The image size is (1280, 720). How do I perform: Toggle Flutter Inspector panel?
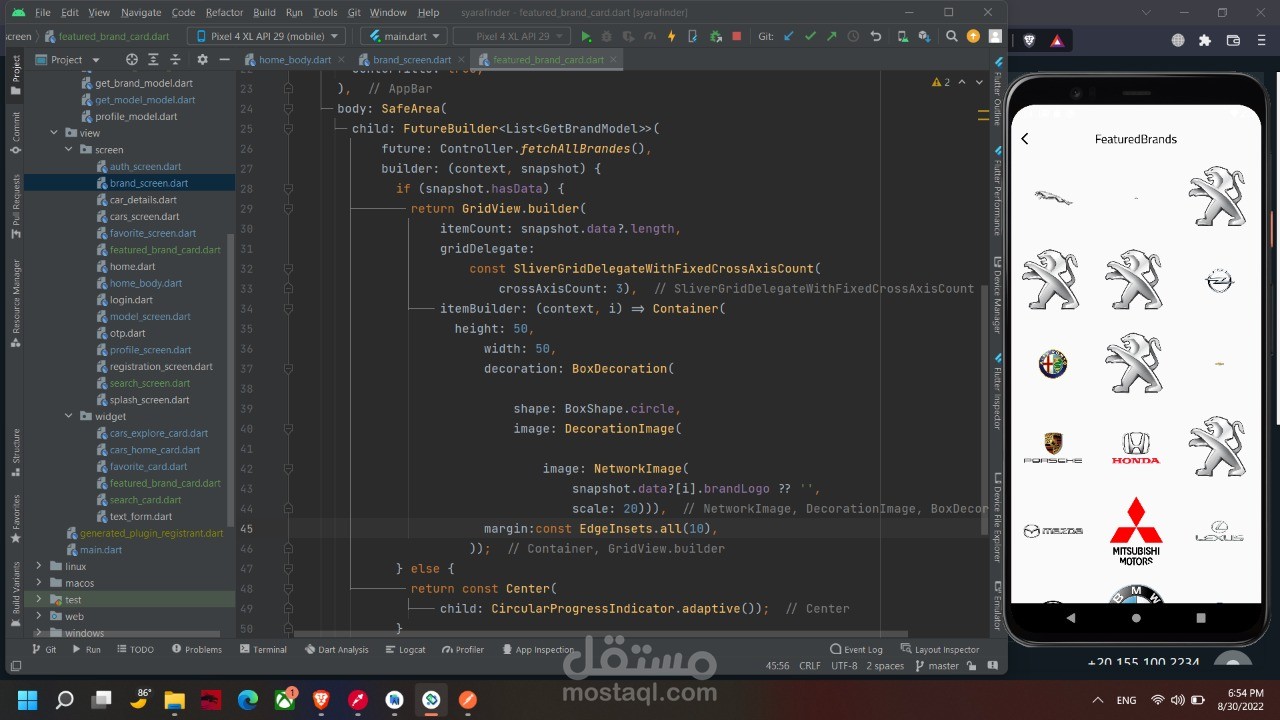[998, 393]
